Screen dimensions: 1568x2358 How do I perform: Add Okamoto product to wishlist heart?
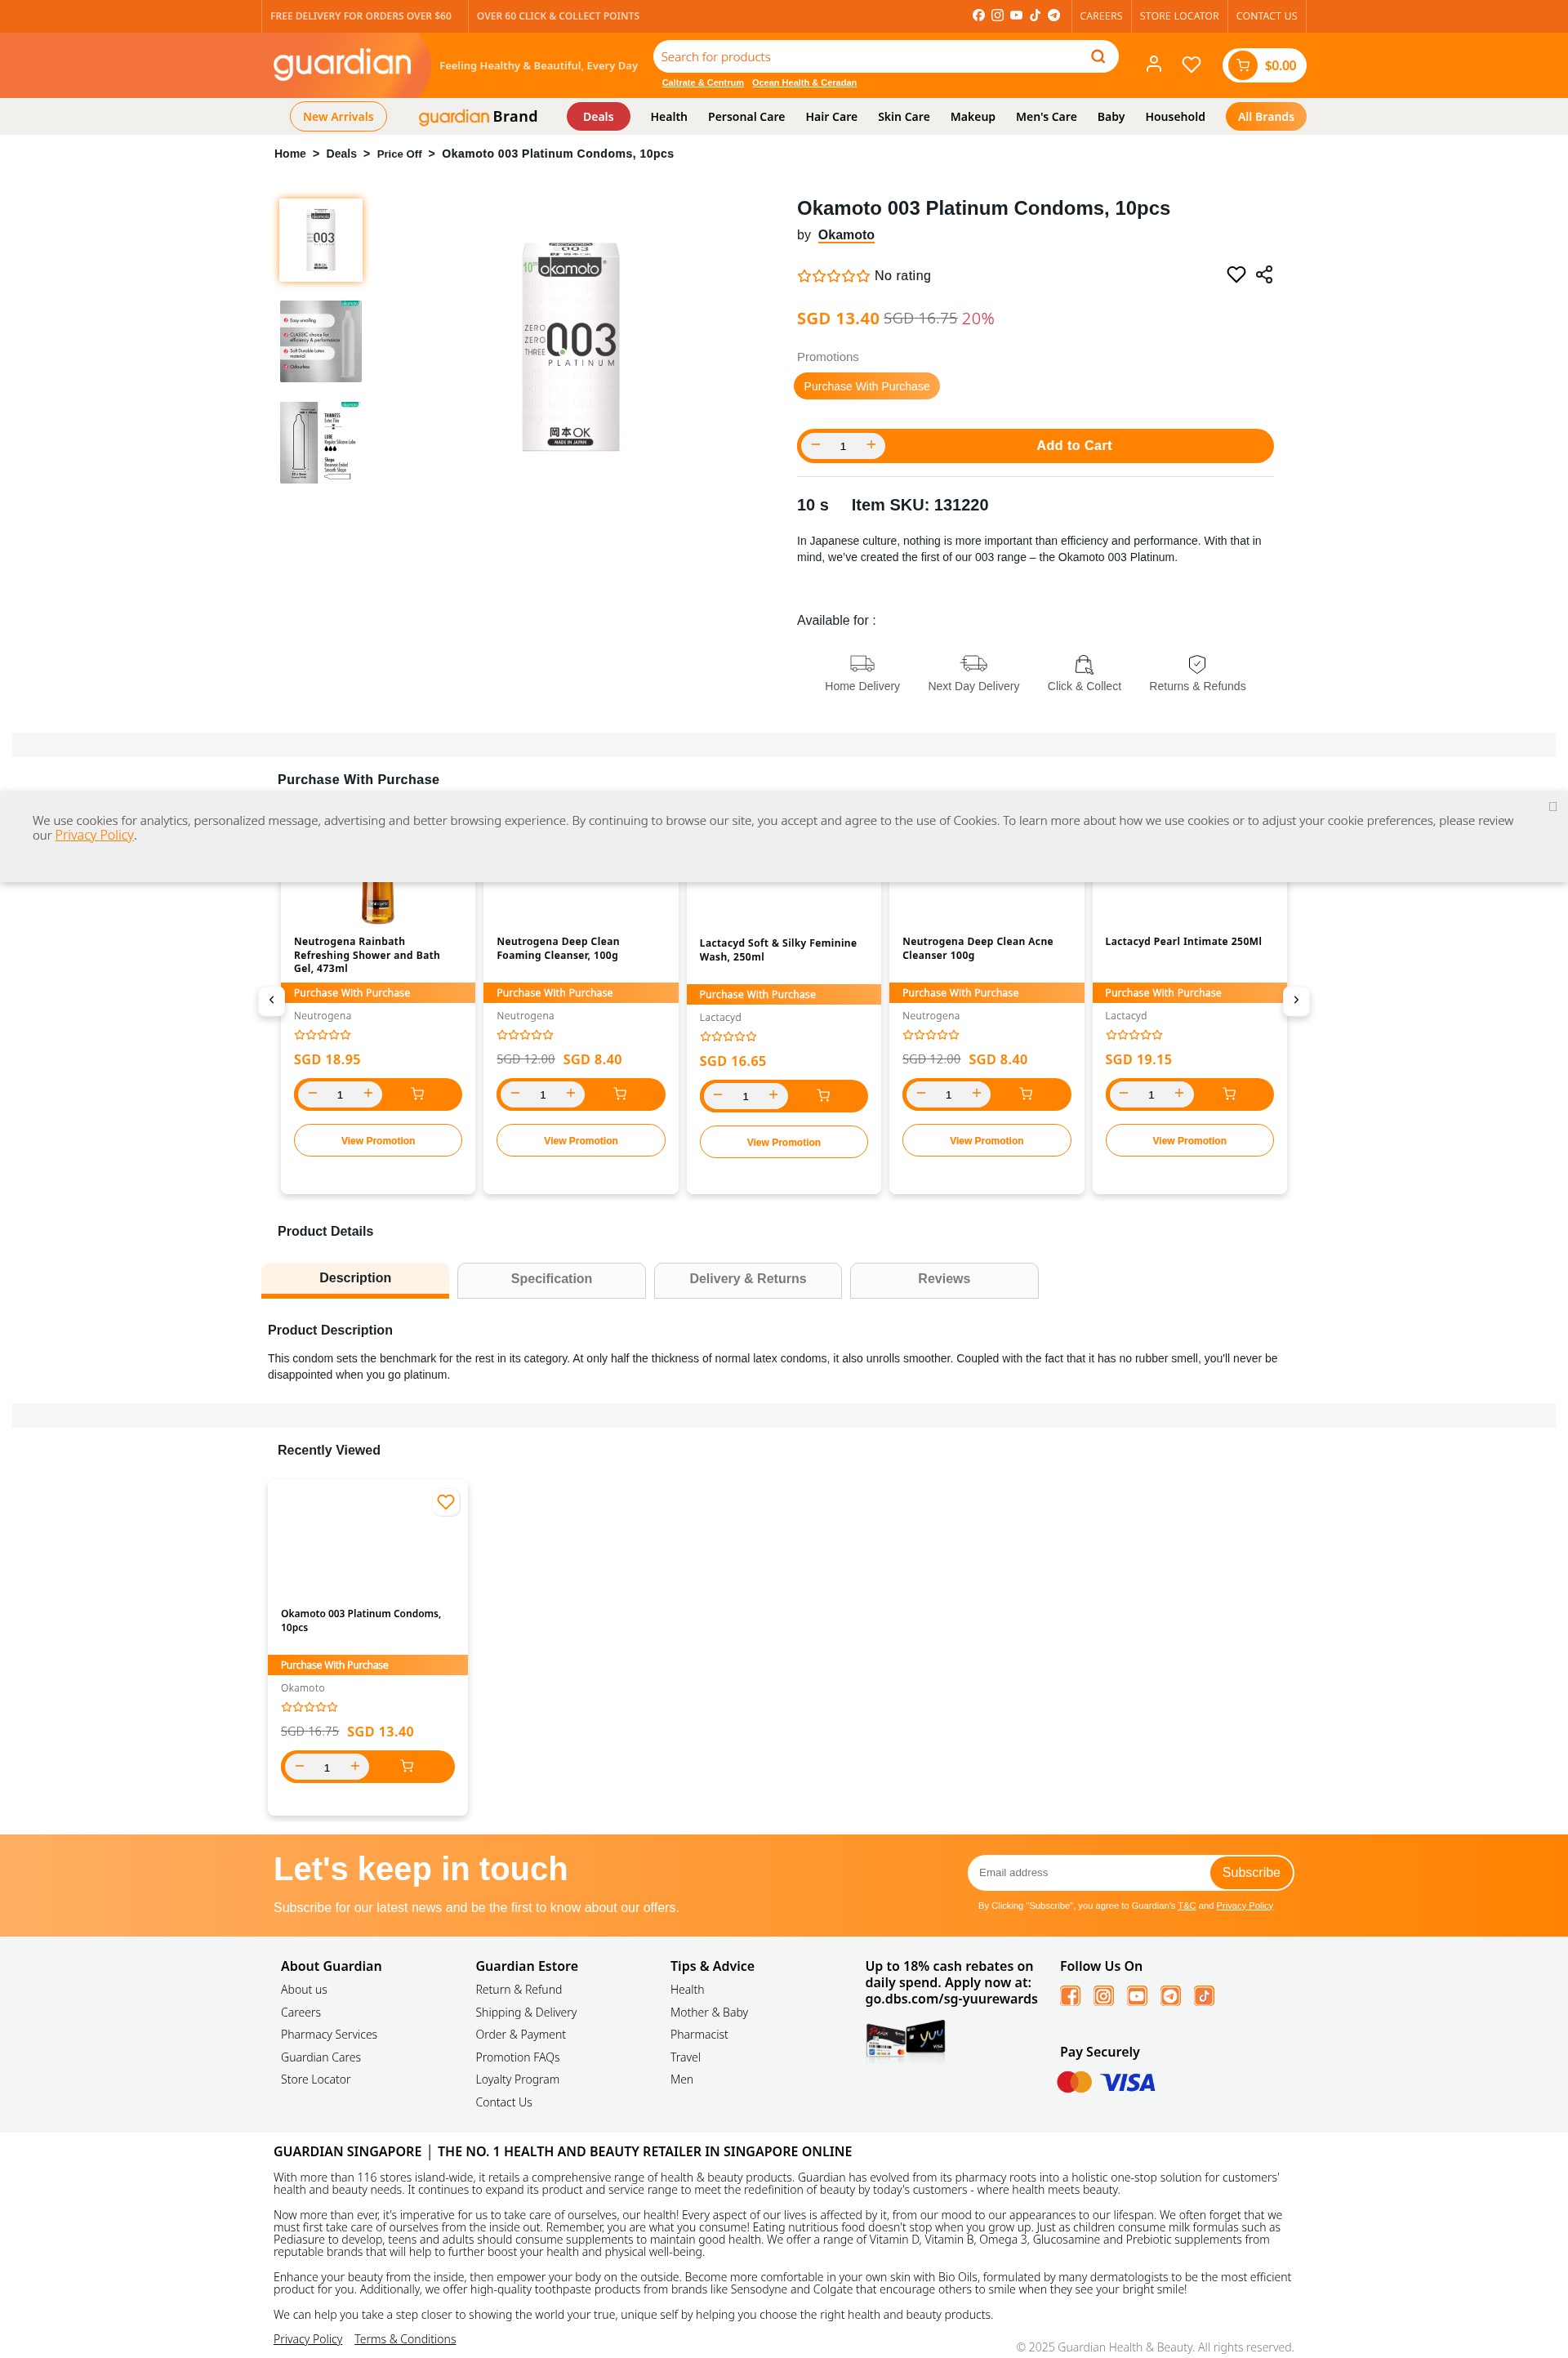click(x=1236, y=274)
